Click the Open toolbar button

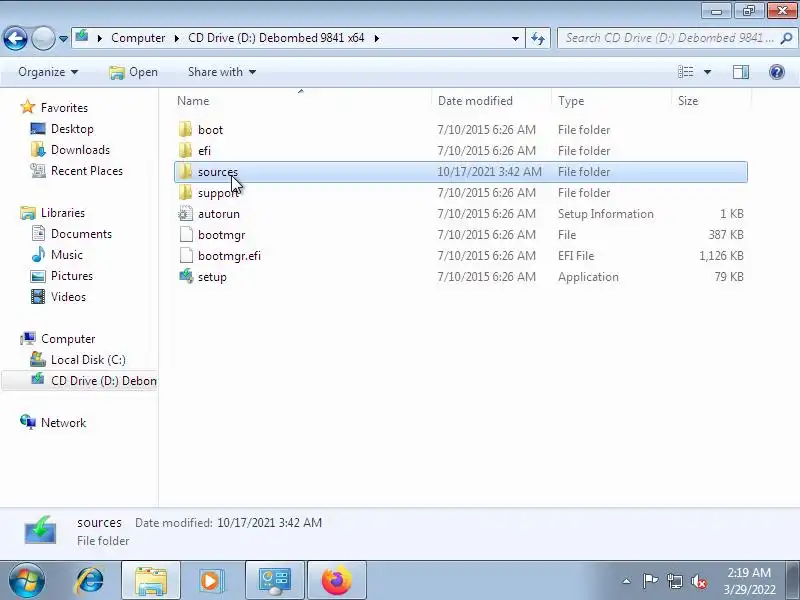(134, 72)
